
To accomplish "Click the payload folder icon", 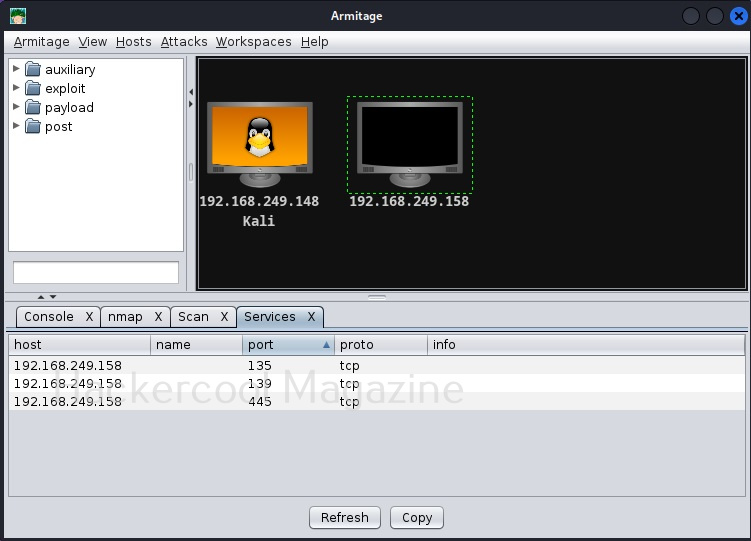I will (x=33, y=107).
